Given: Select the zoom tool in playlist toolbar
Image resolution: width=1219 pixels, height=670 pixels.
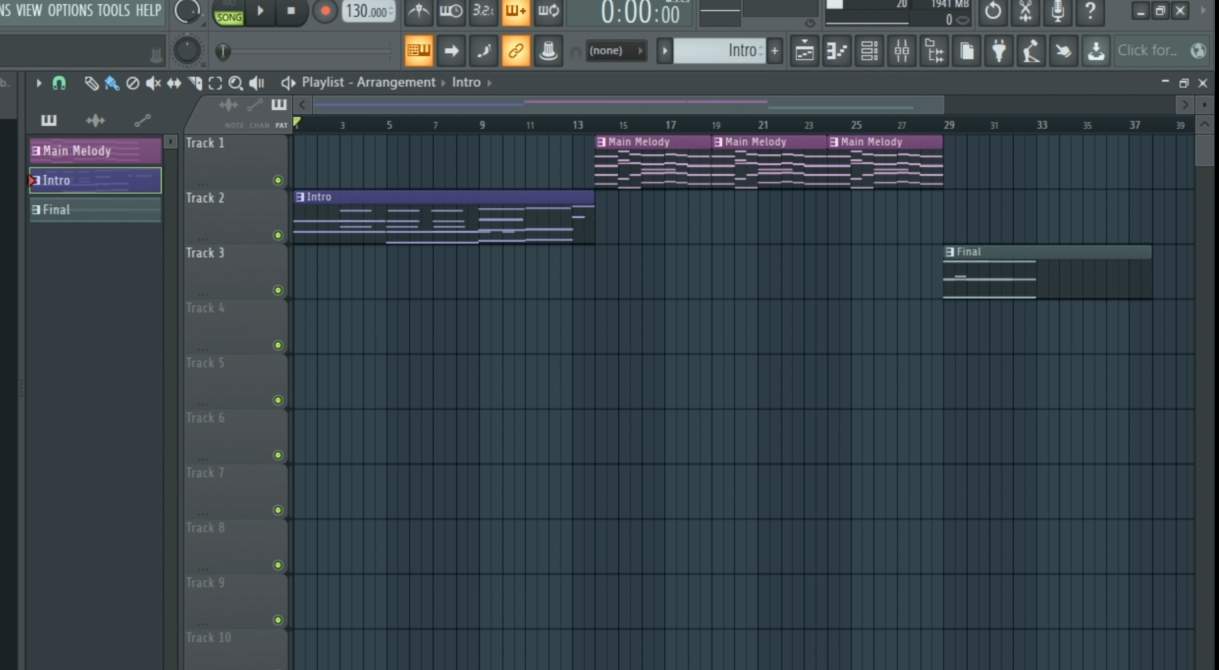Looking at the screenshot, I should pos(235,83).
